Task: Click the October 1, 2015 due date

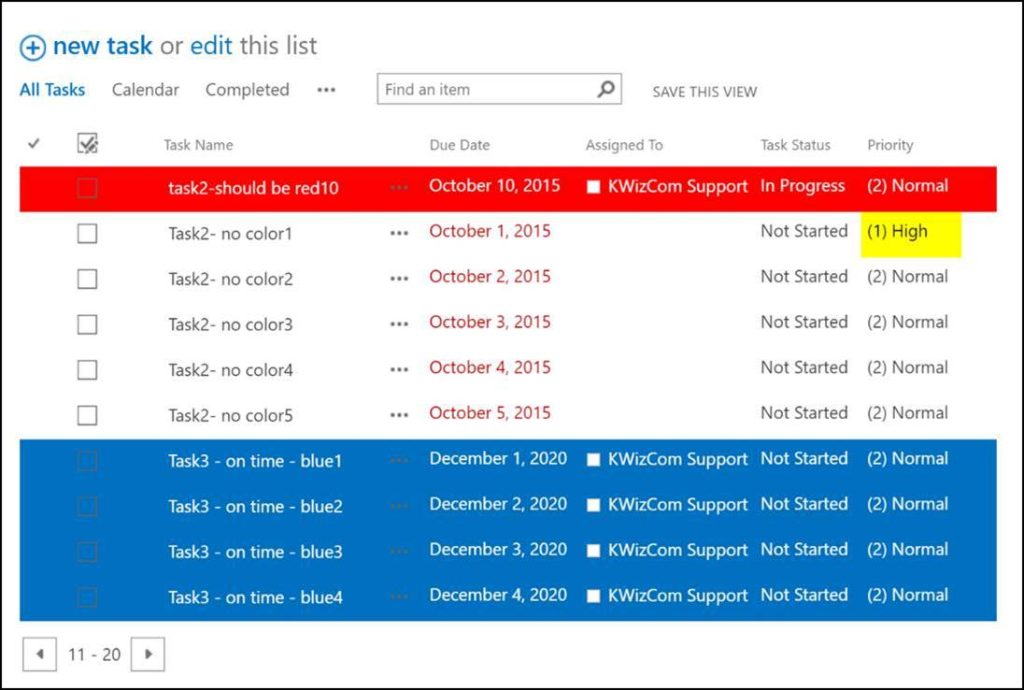Action: pos(490,231)
